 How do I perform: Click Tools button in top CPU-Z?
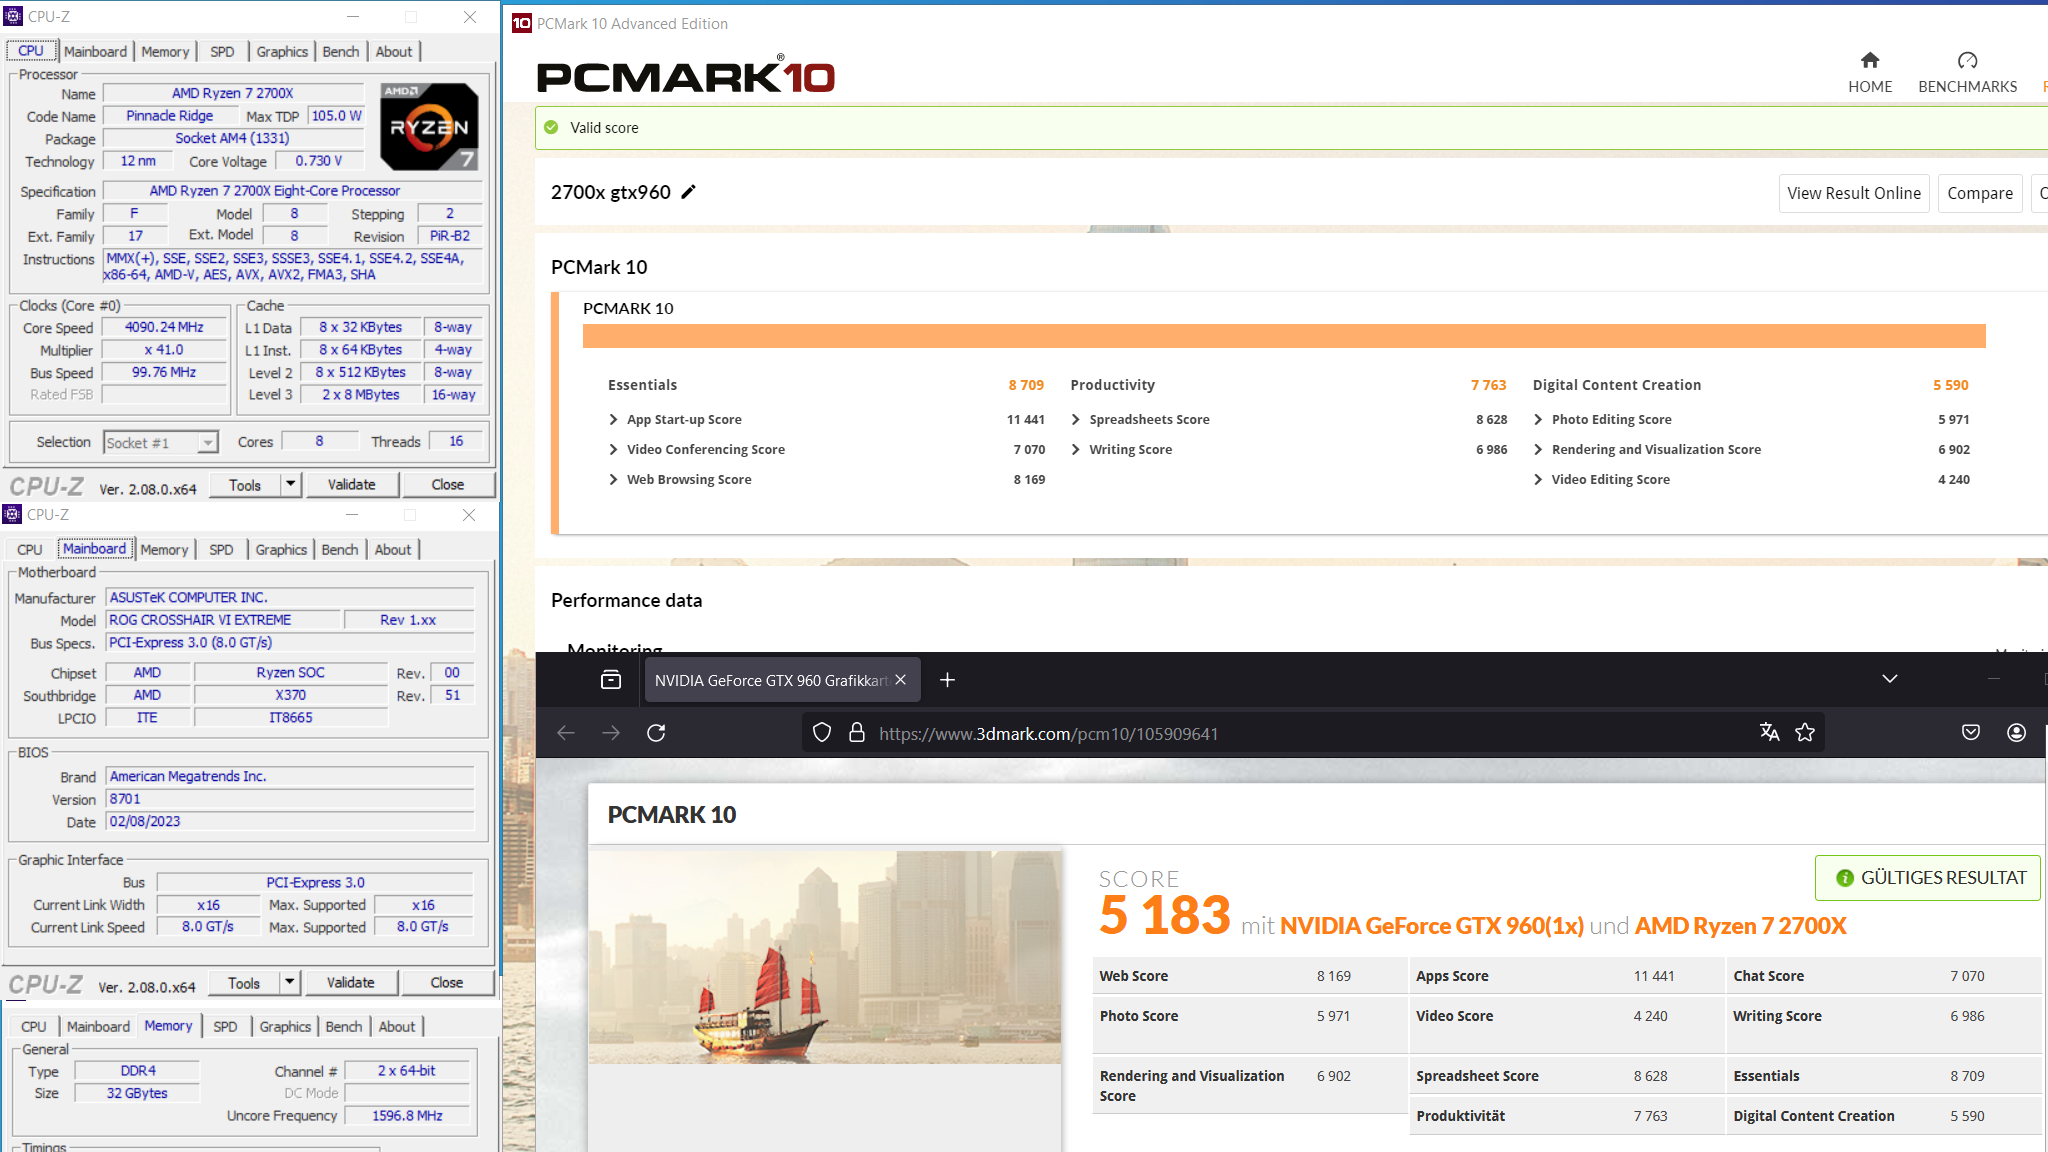(x=245, y=484)
